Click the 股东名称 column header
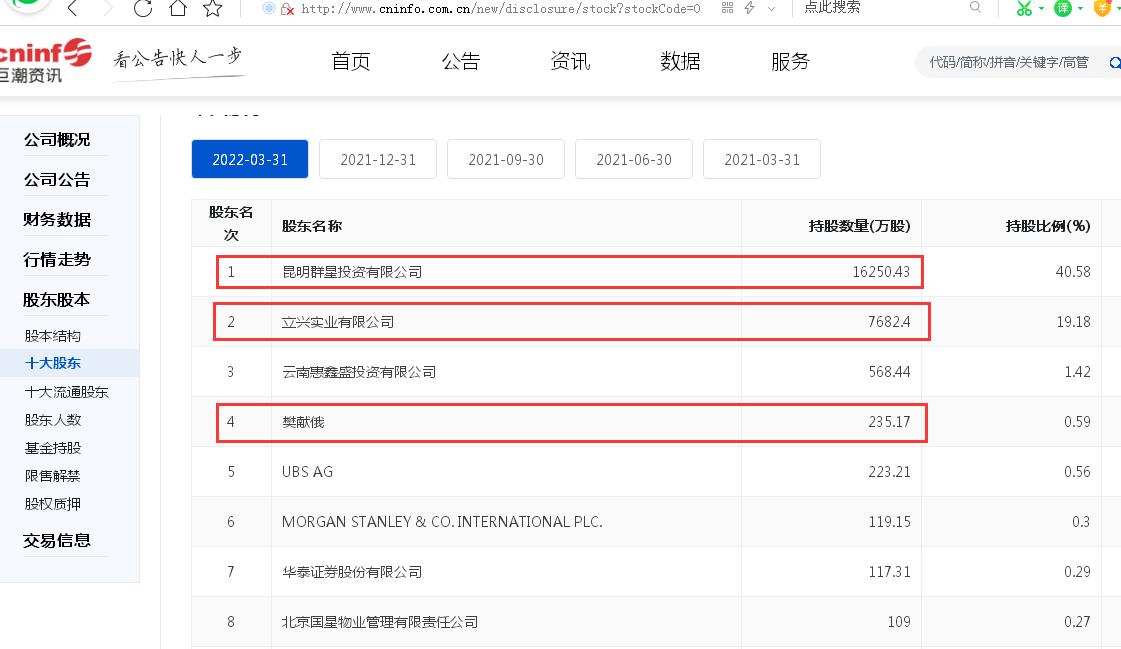This screenshot has height=649, width=1121. [312, 226]
